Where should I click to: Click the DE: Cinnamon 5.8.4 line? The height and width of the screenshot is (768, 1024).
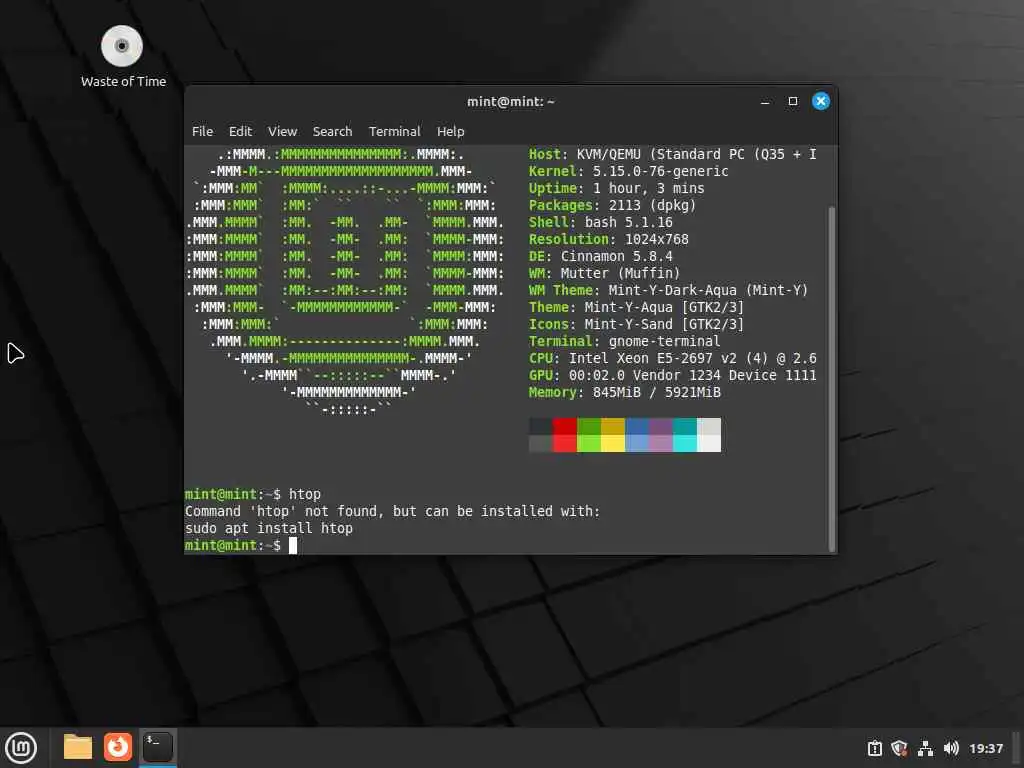[x=600, y=256]
